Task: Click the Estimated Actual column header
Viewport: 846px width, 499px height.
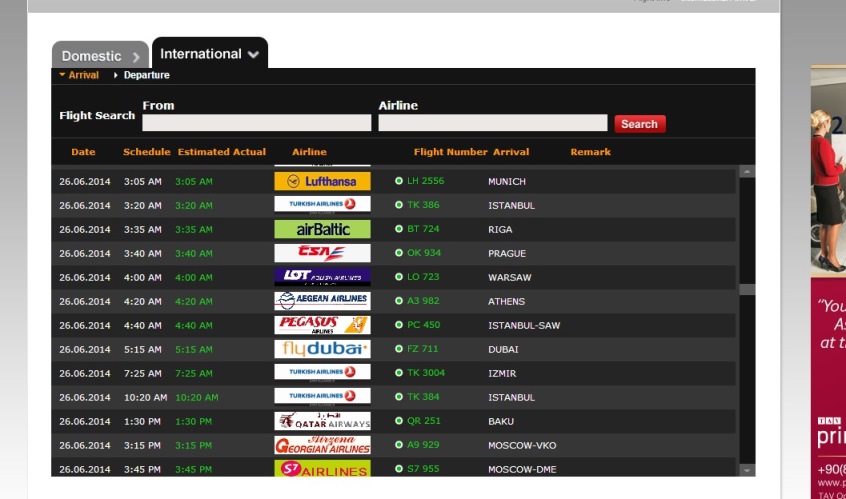Action: pyautogui.click(x=222, y=152)
